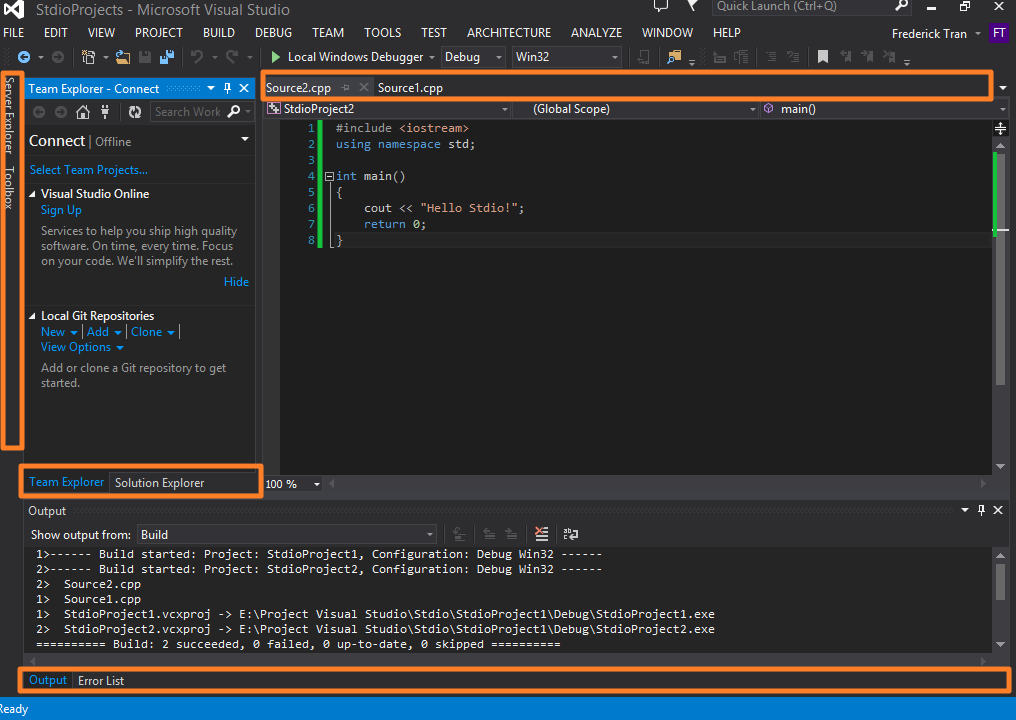Open the BUILD menu
1016x720 pixels.
point(219,33)
